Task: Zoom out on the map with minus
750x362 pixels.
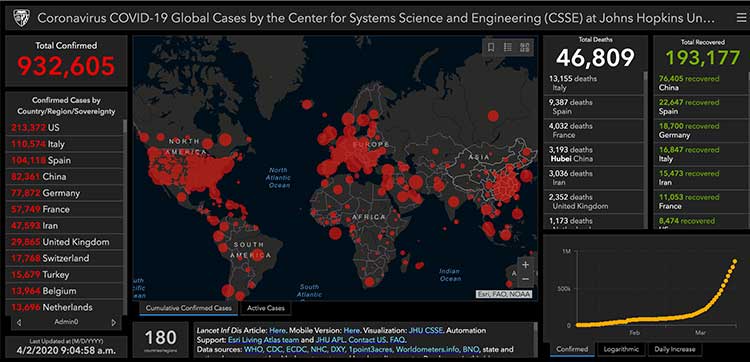Action: point(526,279)
